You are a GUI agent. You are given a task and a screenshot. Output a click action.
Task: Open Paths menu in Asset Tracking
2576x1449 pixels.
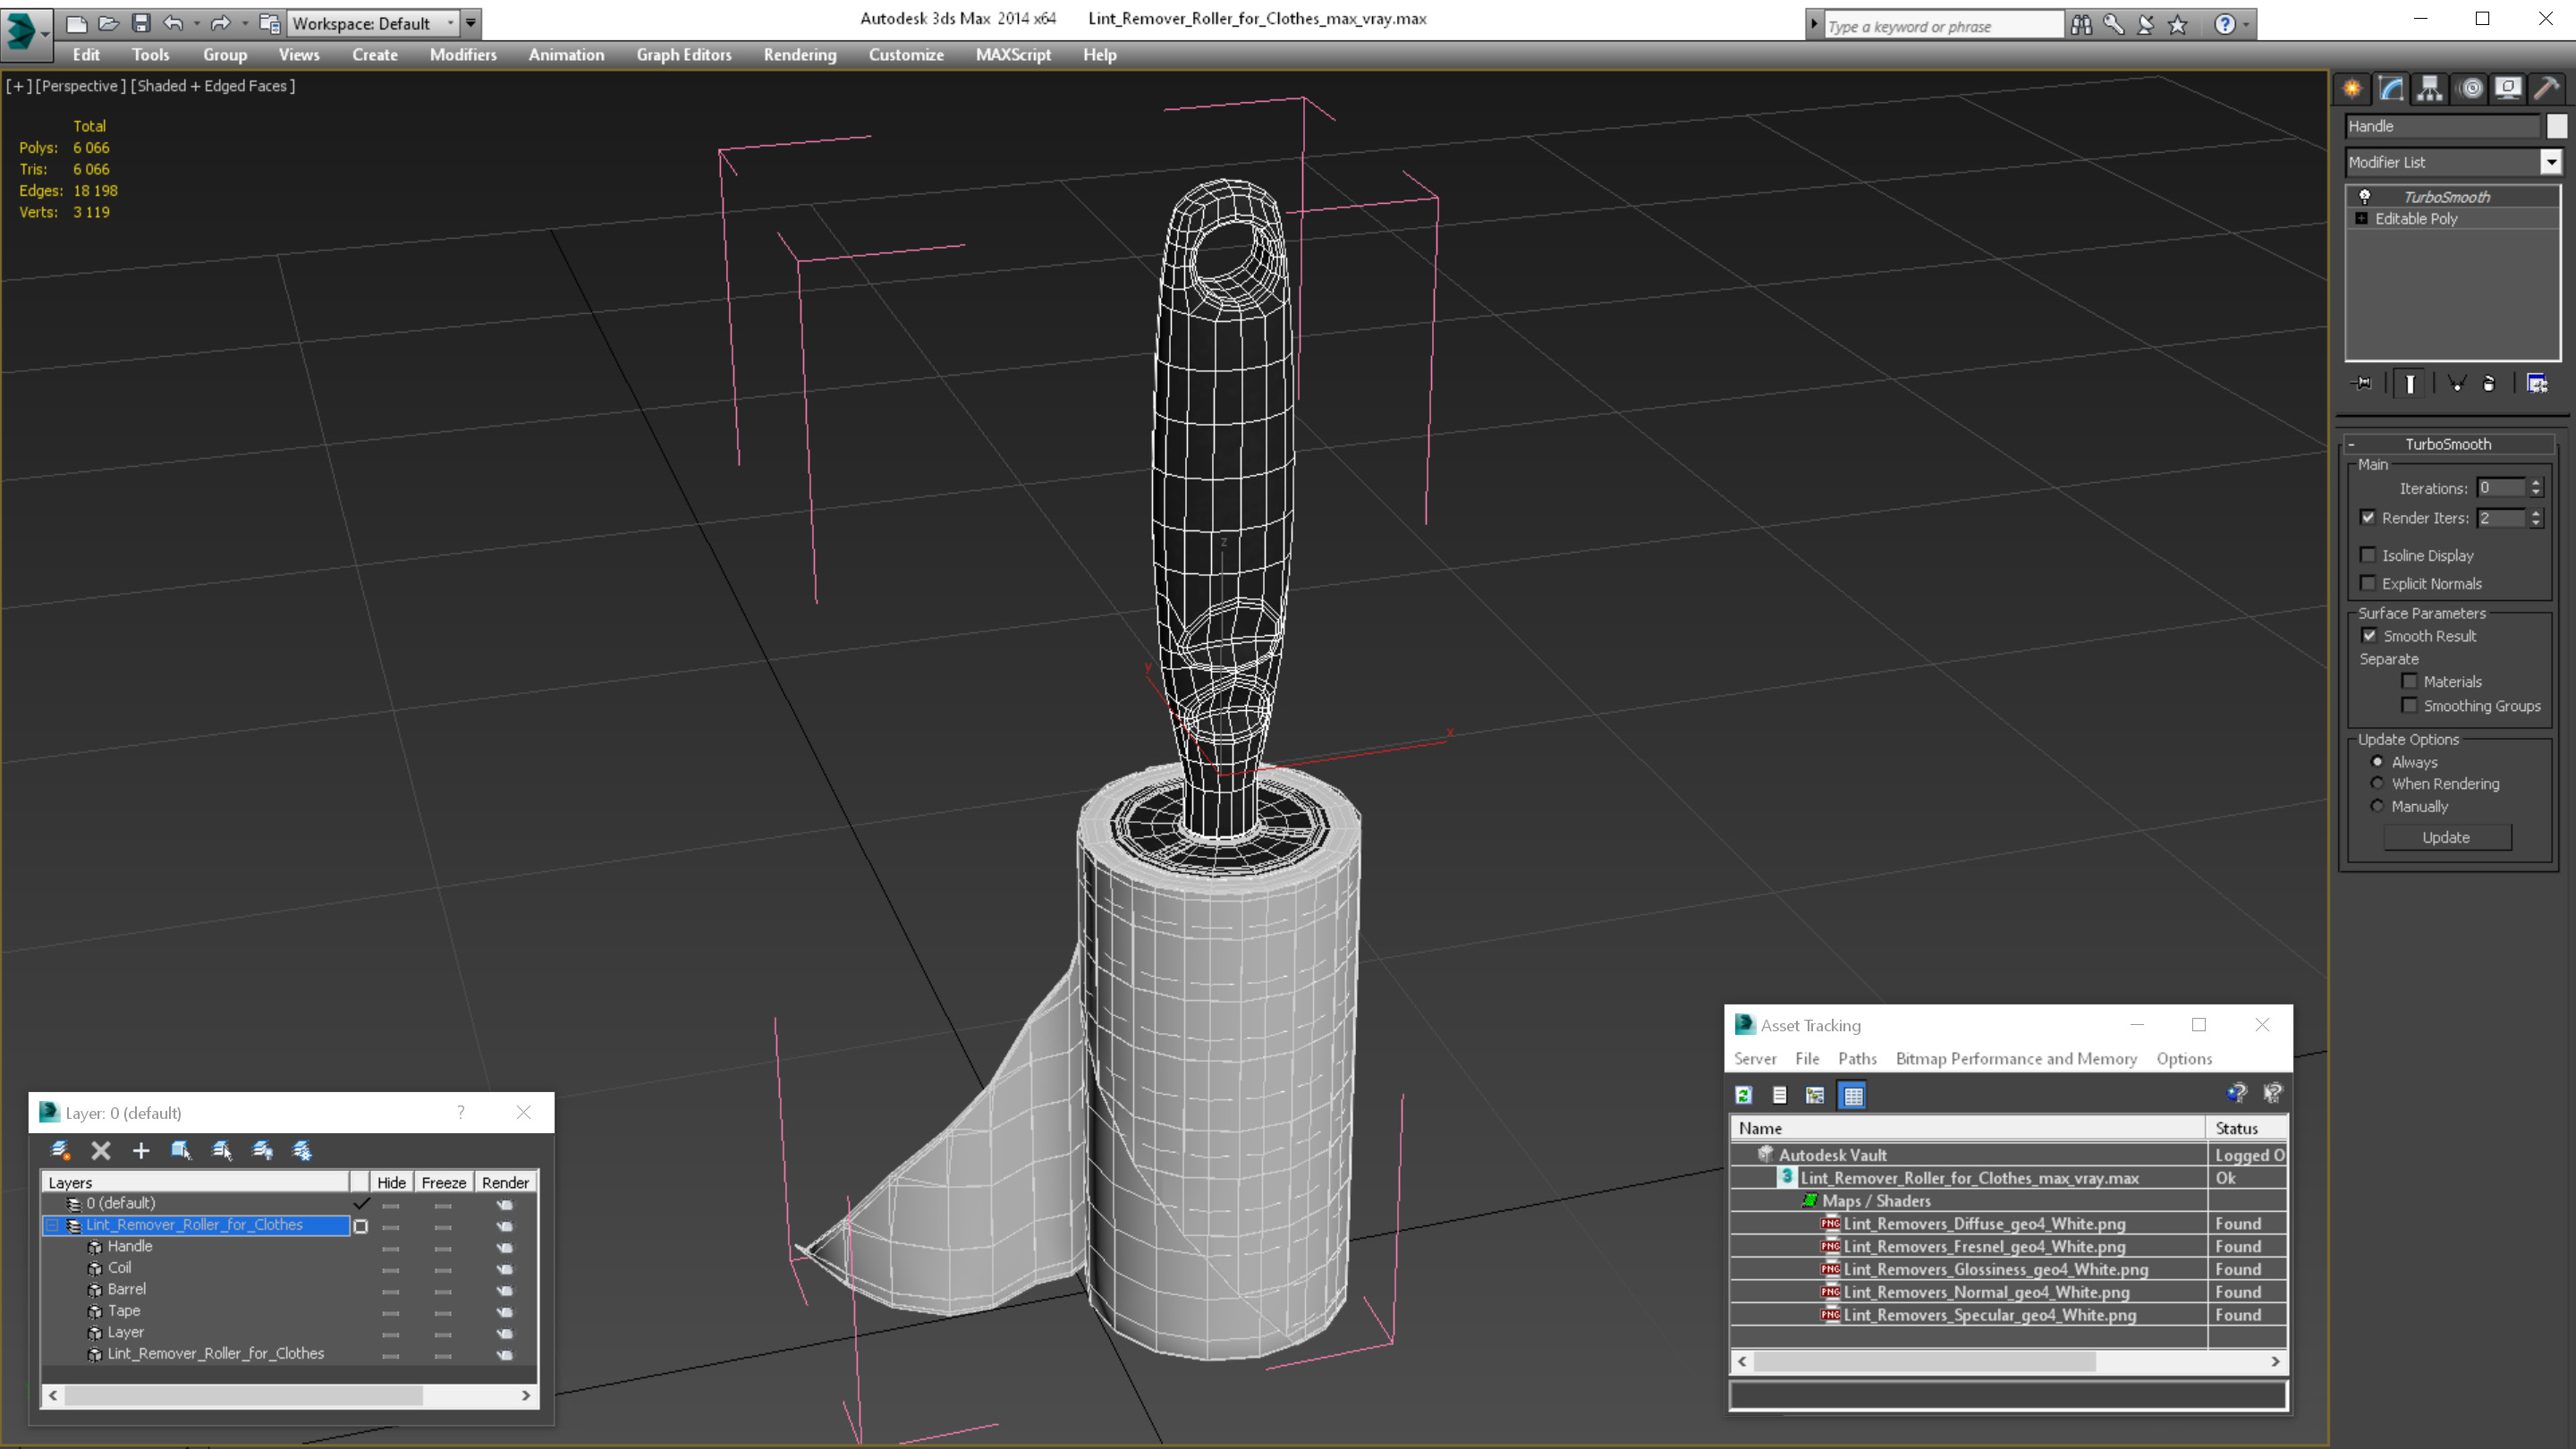click(1857, 1058)
